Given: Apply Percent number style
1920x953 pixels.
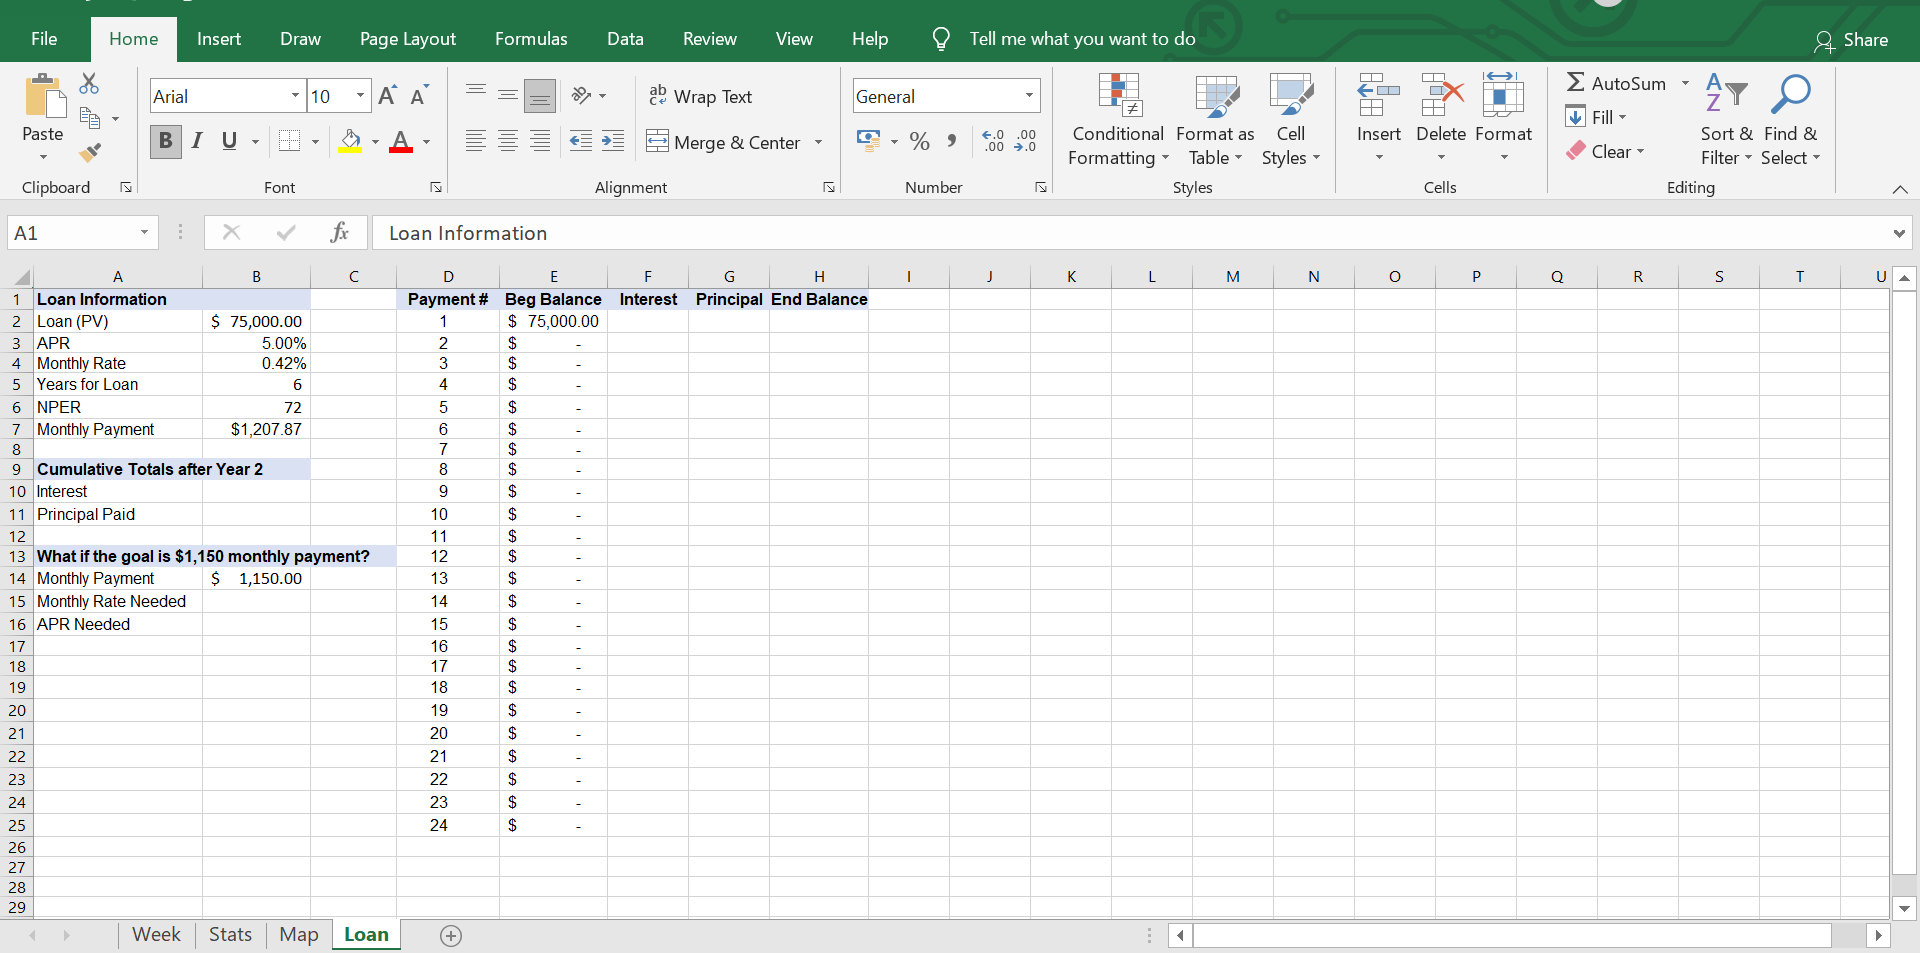Looking at the screenshot, I should (920, 141).
